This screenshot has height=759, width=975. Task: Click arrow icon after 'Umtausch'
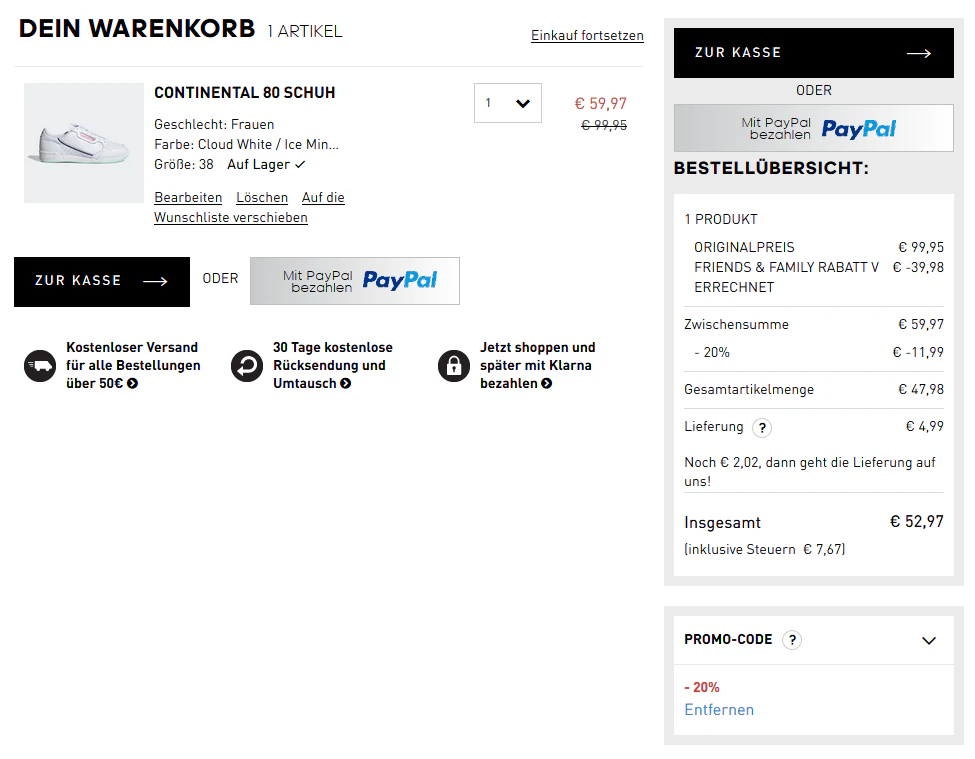coord(346,384)
